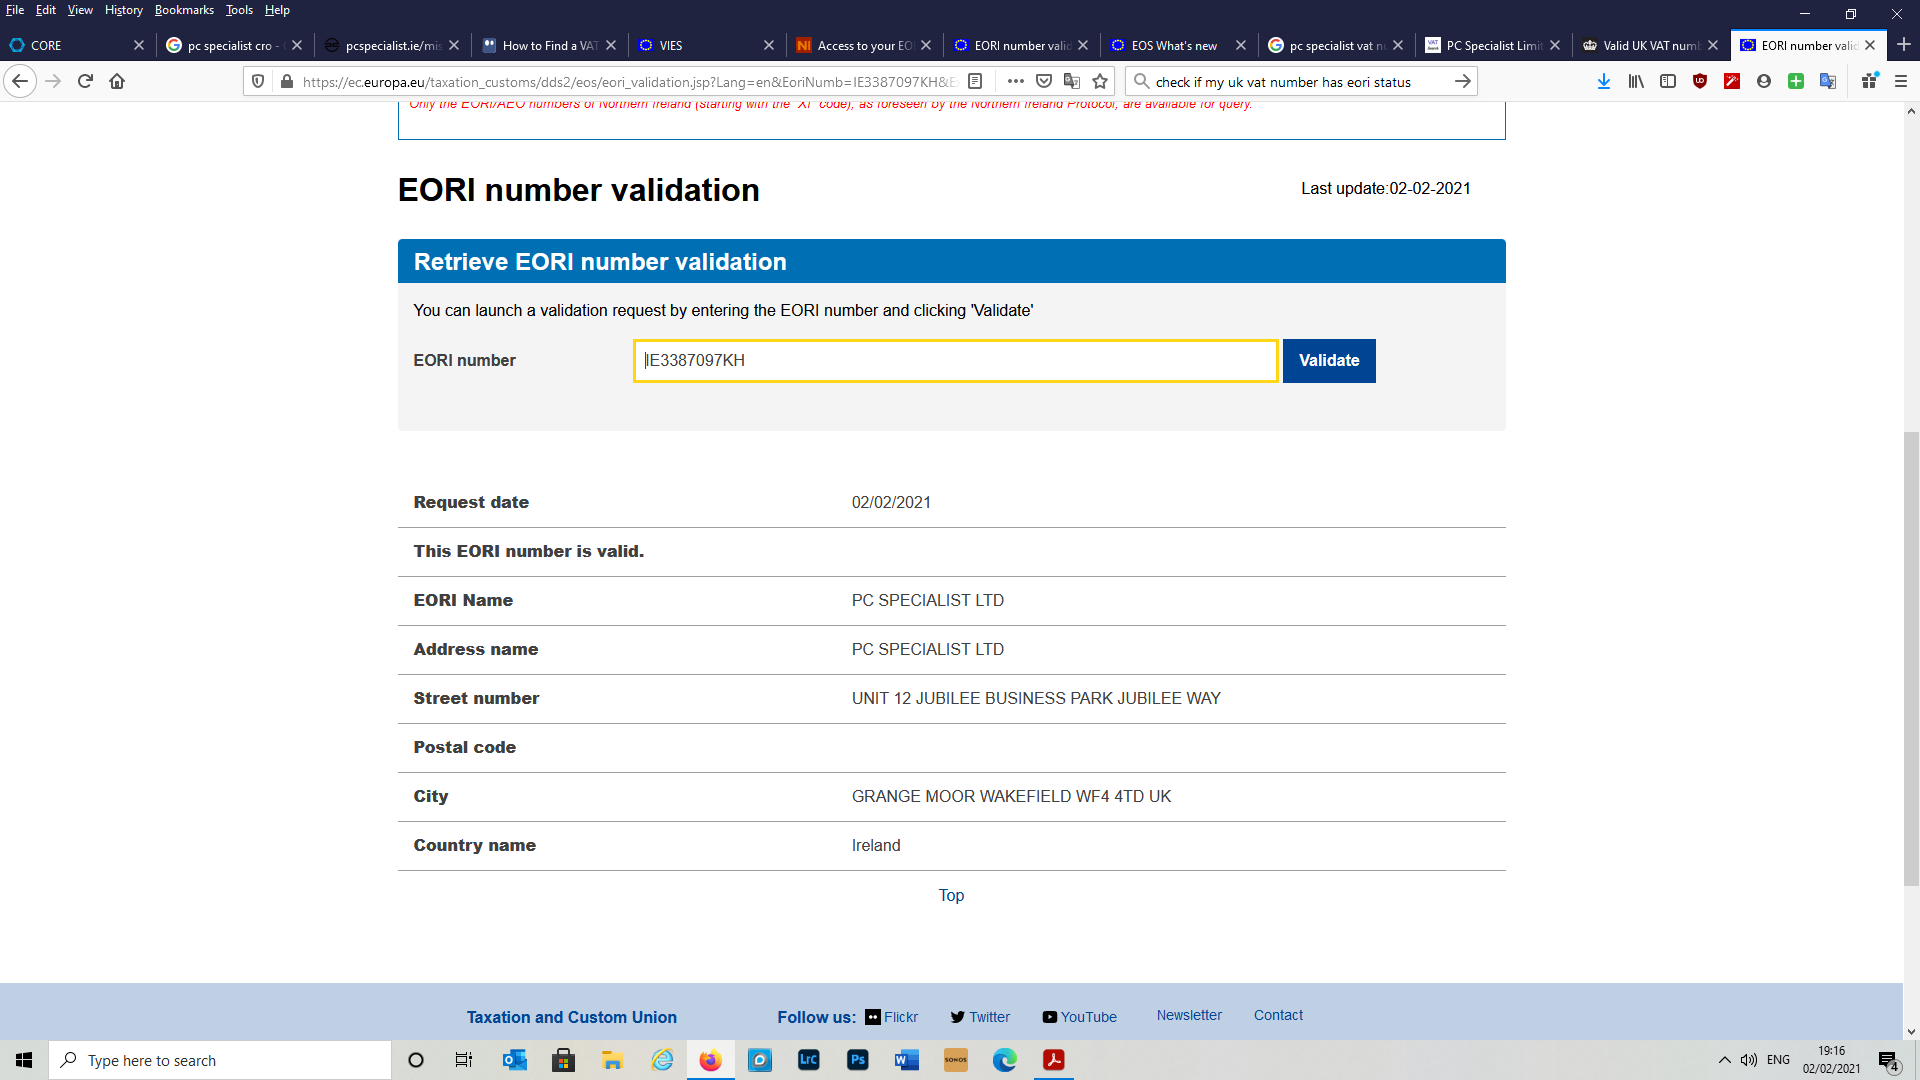Open the downloads panel
Viewport: 1920px width, 1080px height.
coord(1604,81)
